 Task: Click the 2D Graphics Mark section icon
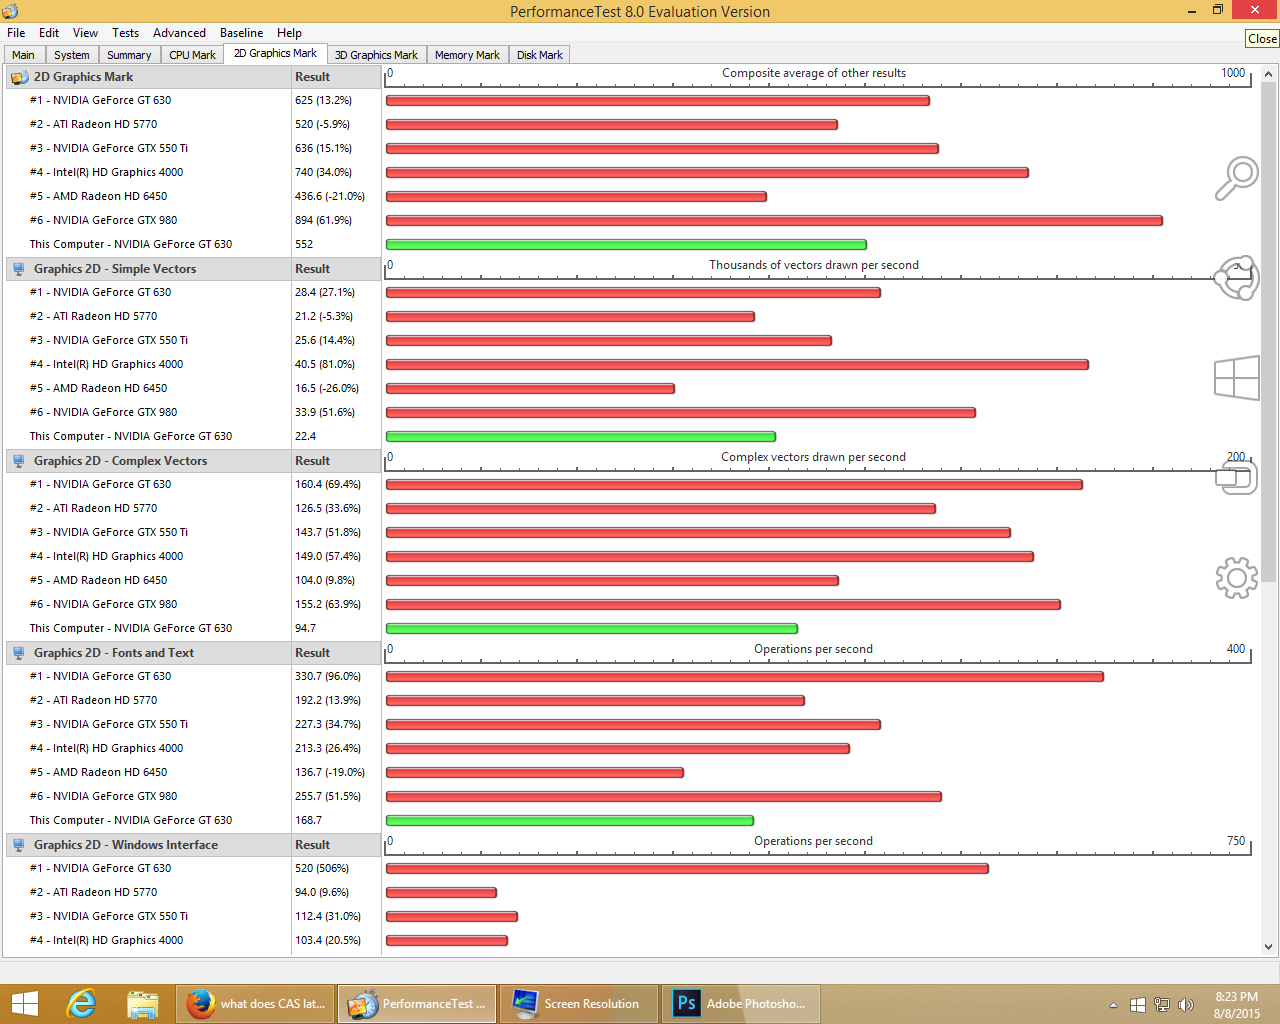point(19,77)
